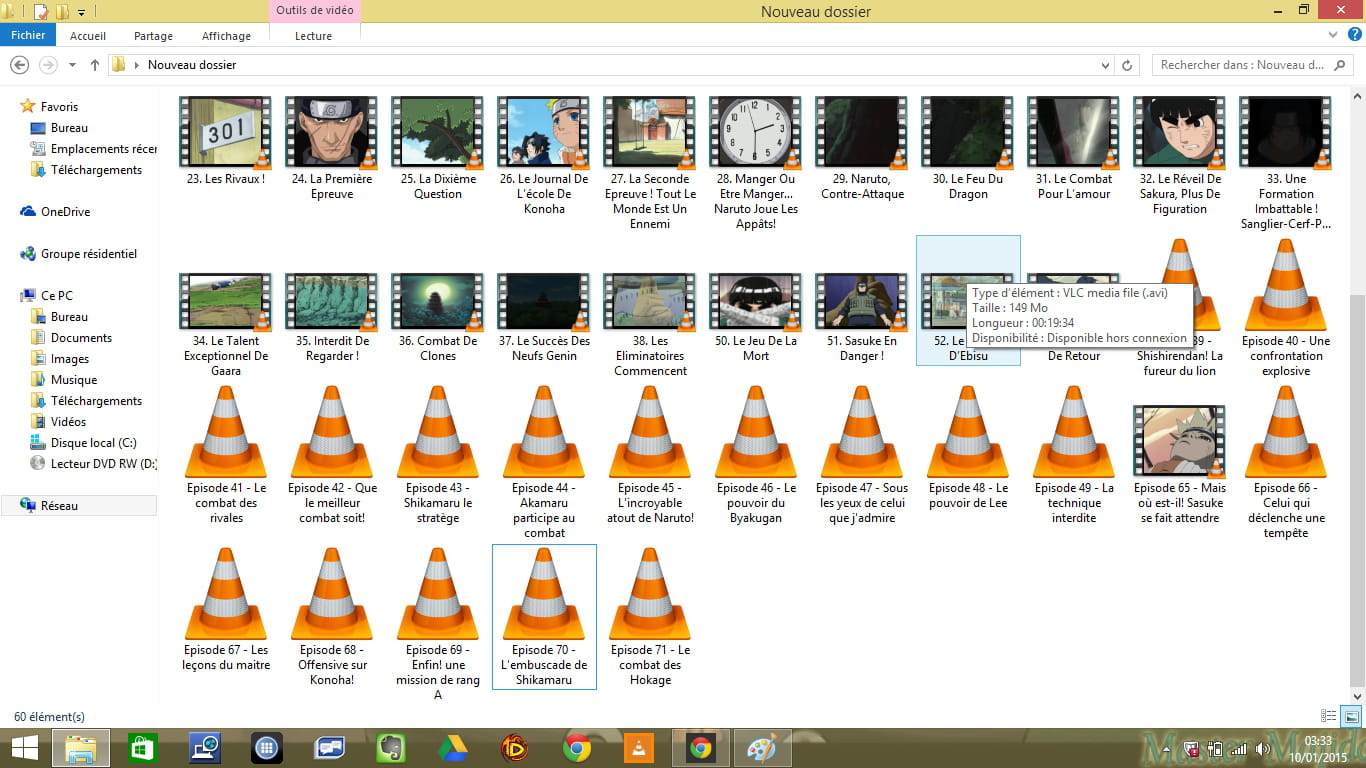This screenshot has width=1366, height=768.
Task: Click the search magnifier icon
Action: (1341, 65)
